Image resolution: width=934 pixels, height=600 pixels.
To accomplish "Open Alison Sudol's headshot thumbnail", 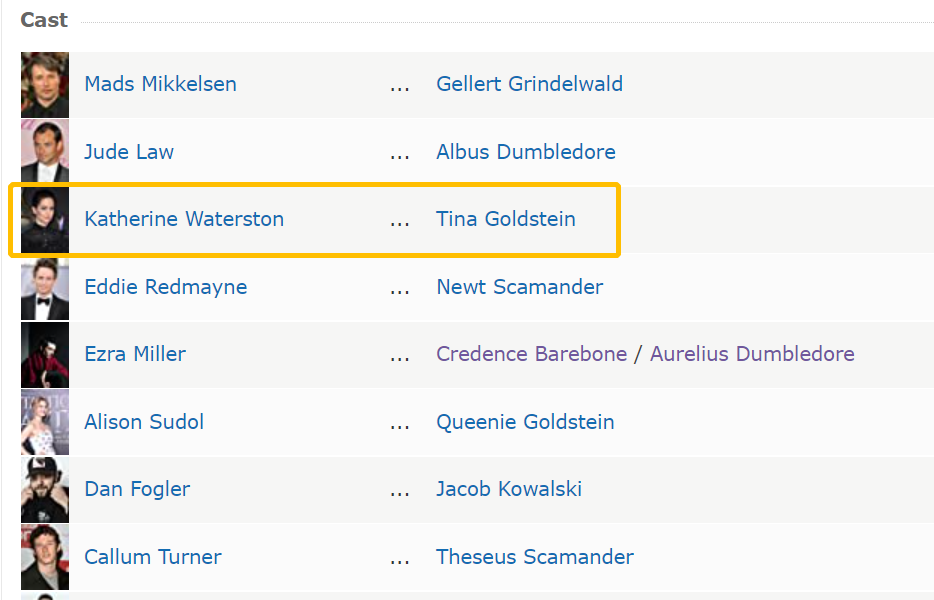I will click(45, 422).
